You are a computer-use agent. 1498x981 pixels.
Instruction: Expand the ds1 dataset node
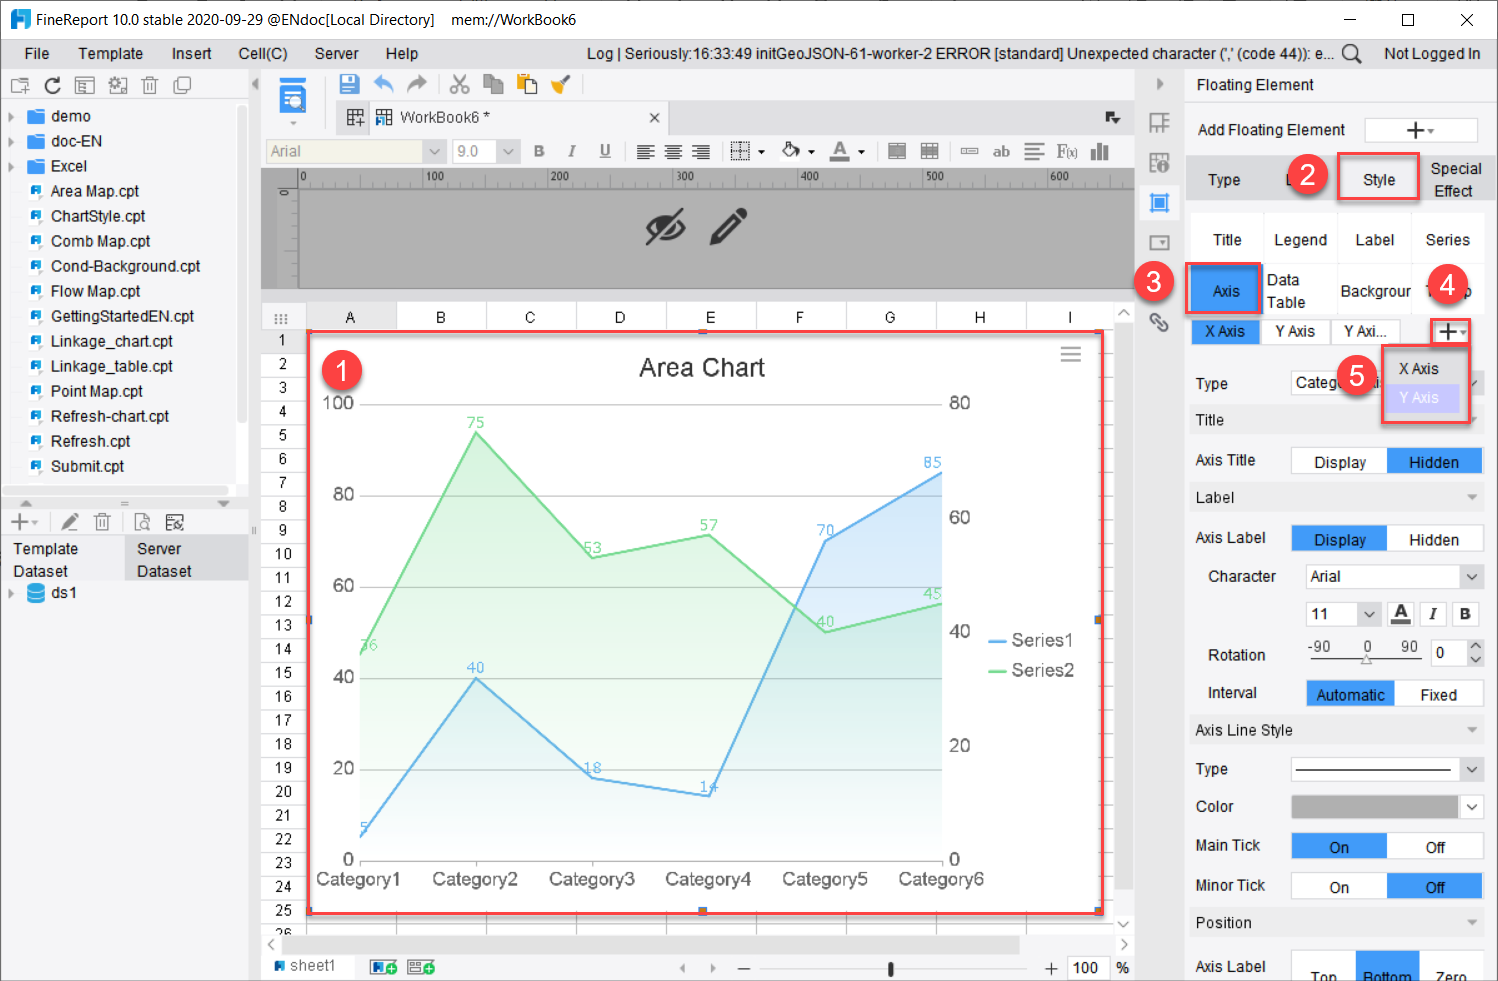(11, 593)
